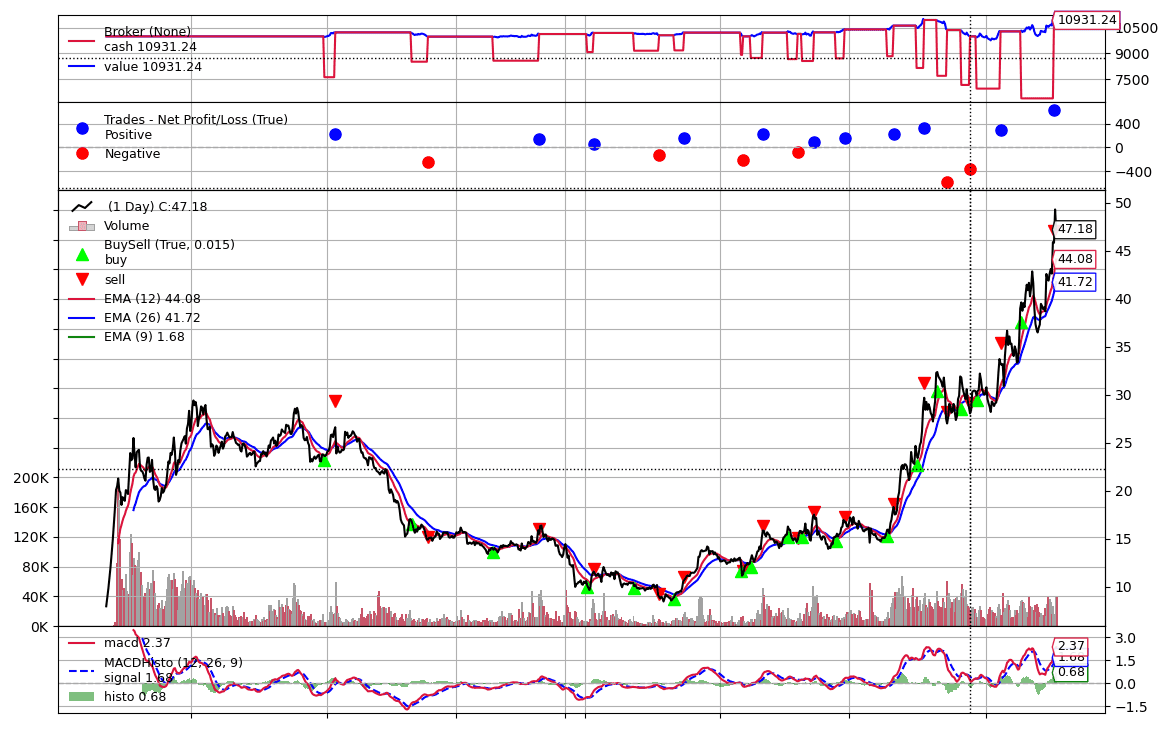Click the blue dashed signal line legend icon

pyautogui.click(x=82, y=670)
